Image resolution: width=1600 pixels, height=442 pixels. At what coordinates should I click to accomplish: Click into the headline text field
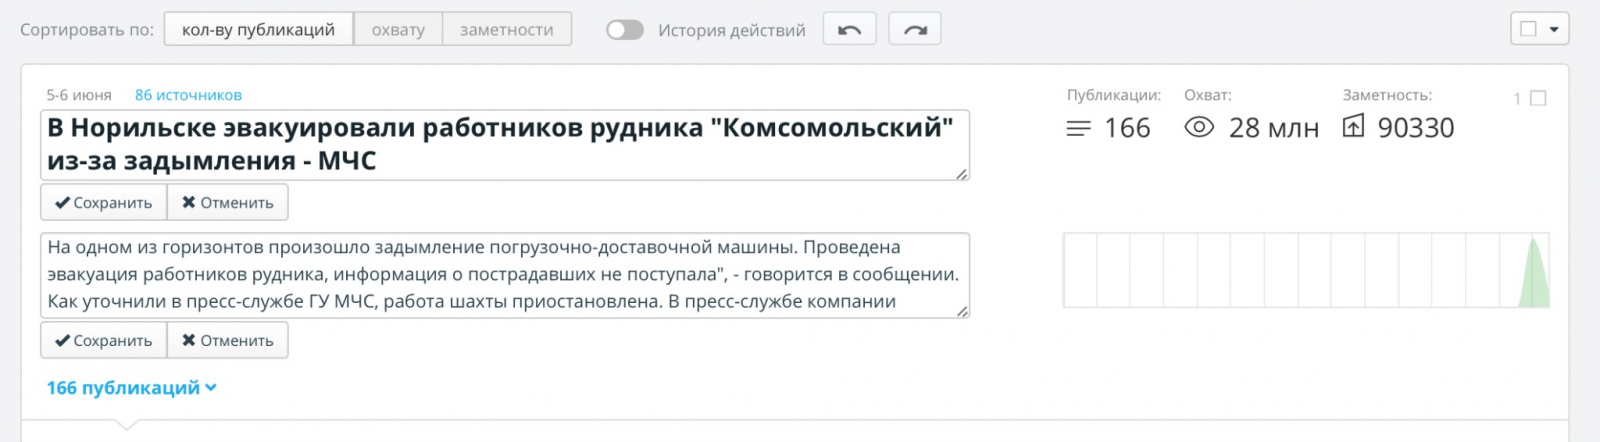coord(500,144)
